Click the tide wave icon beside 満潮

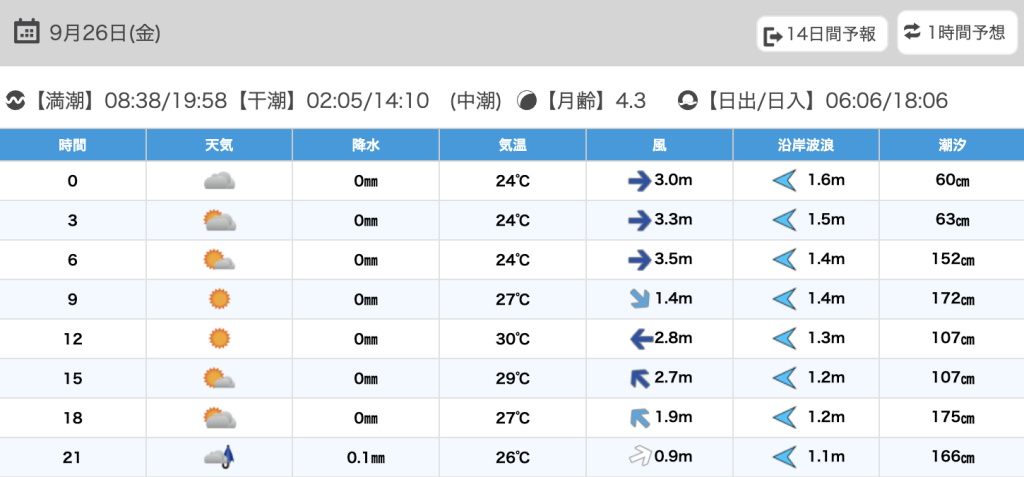click(x=15, y=101)
